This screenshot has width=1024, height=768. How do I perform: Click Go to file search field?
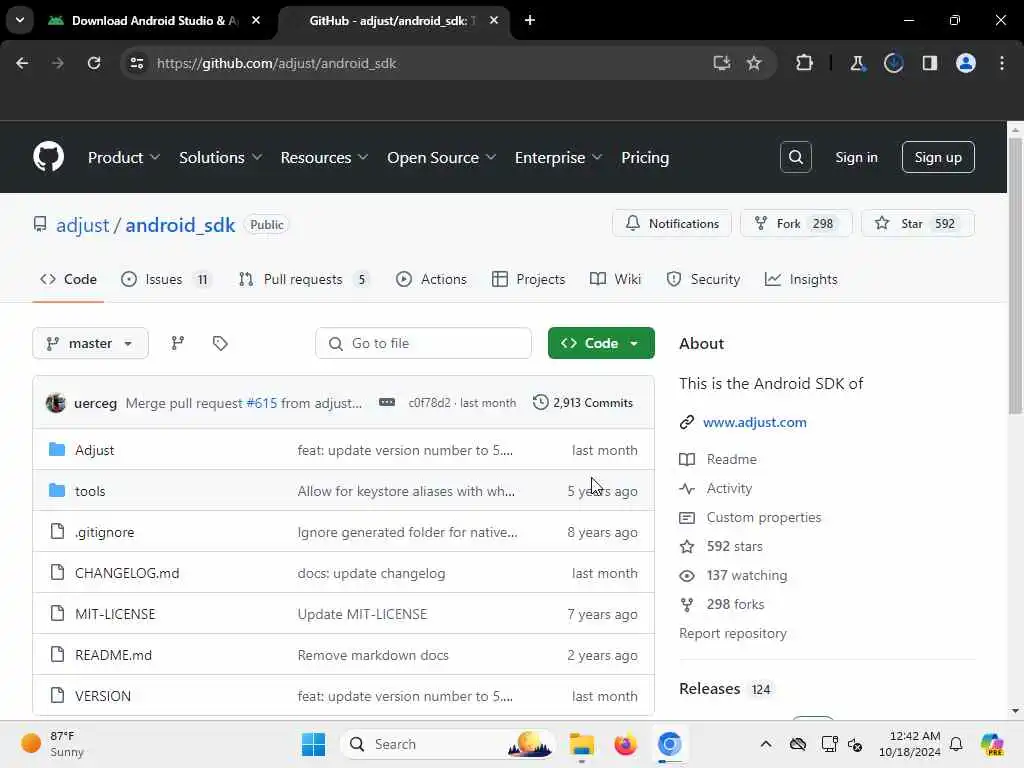pyautogui.click(x=423, y=343)
